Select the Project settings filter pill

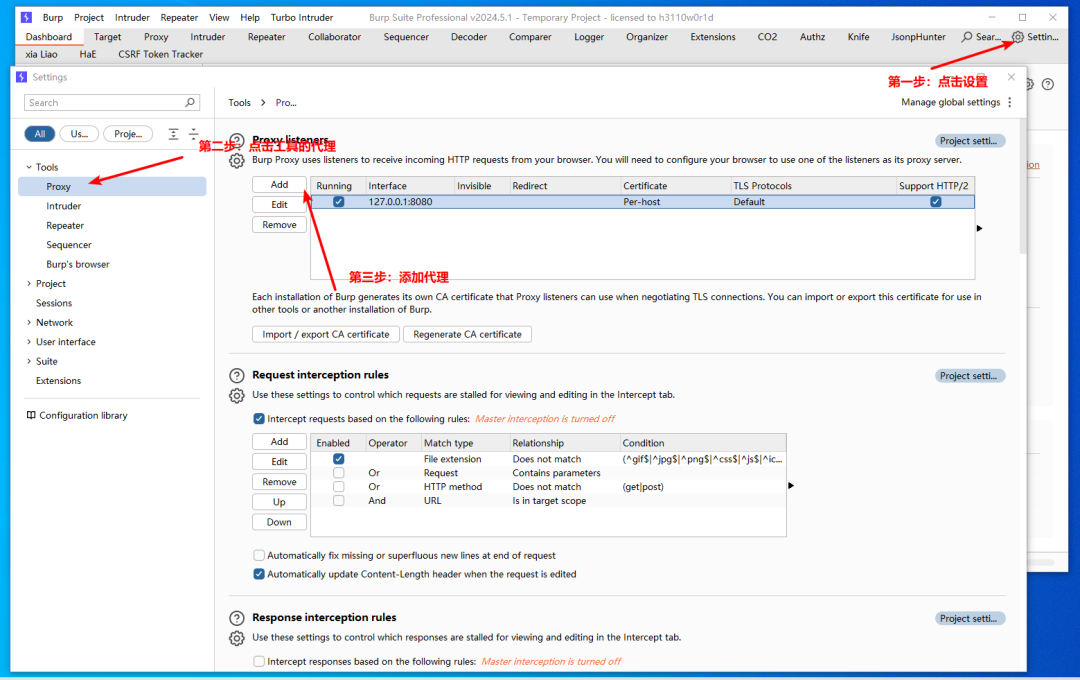coord(128,134)
